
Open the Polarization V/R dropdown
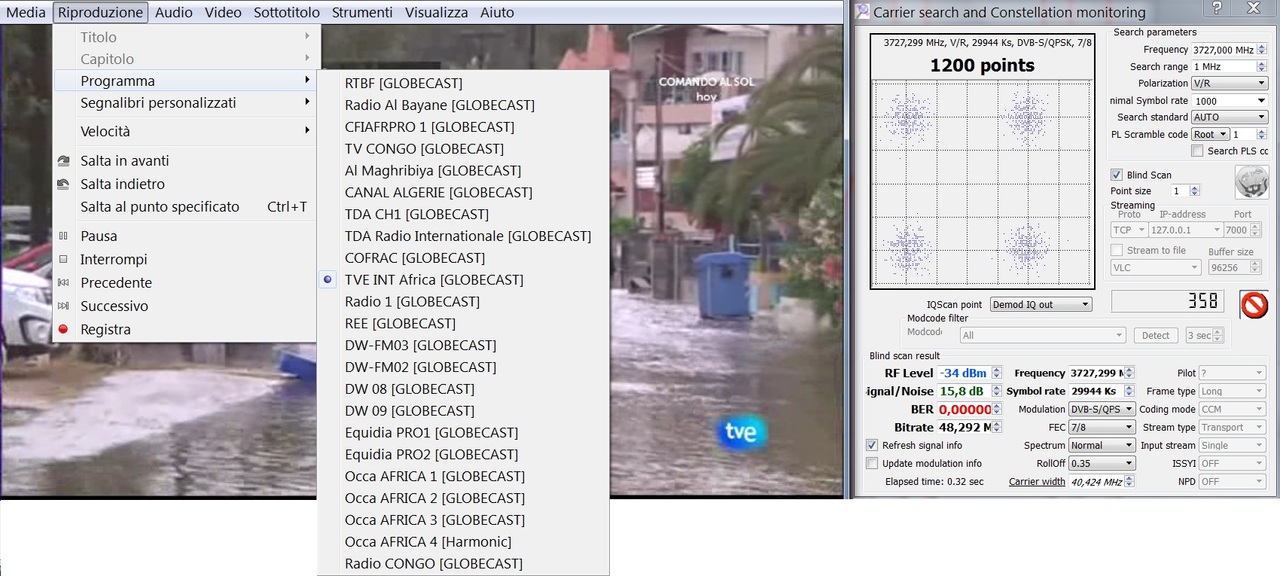[1229, 83]
